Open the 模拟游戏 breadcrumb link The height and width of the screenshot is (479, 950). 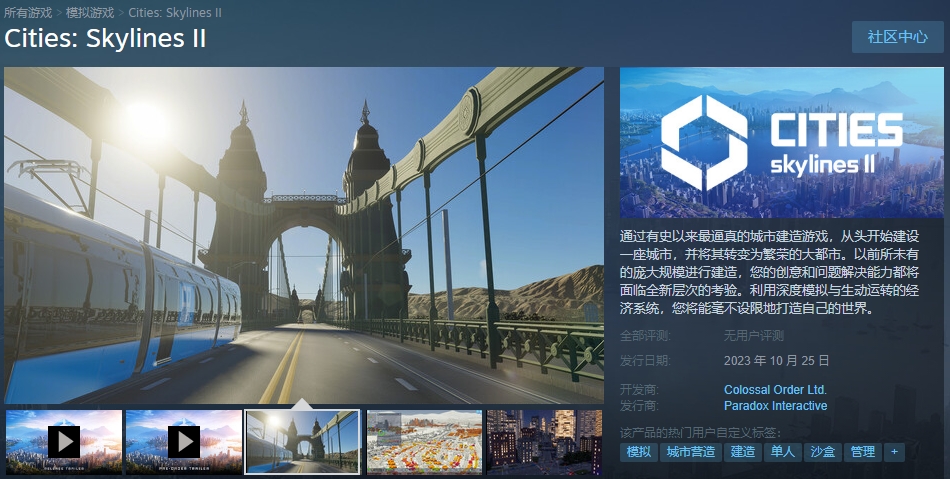click(90, 12)
